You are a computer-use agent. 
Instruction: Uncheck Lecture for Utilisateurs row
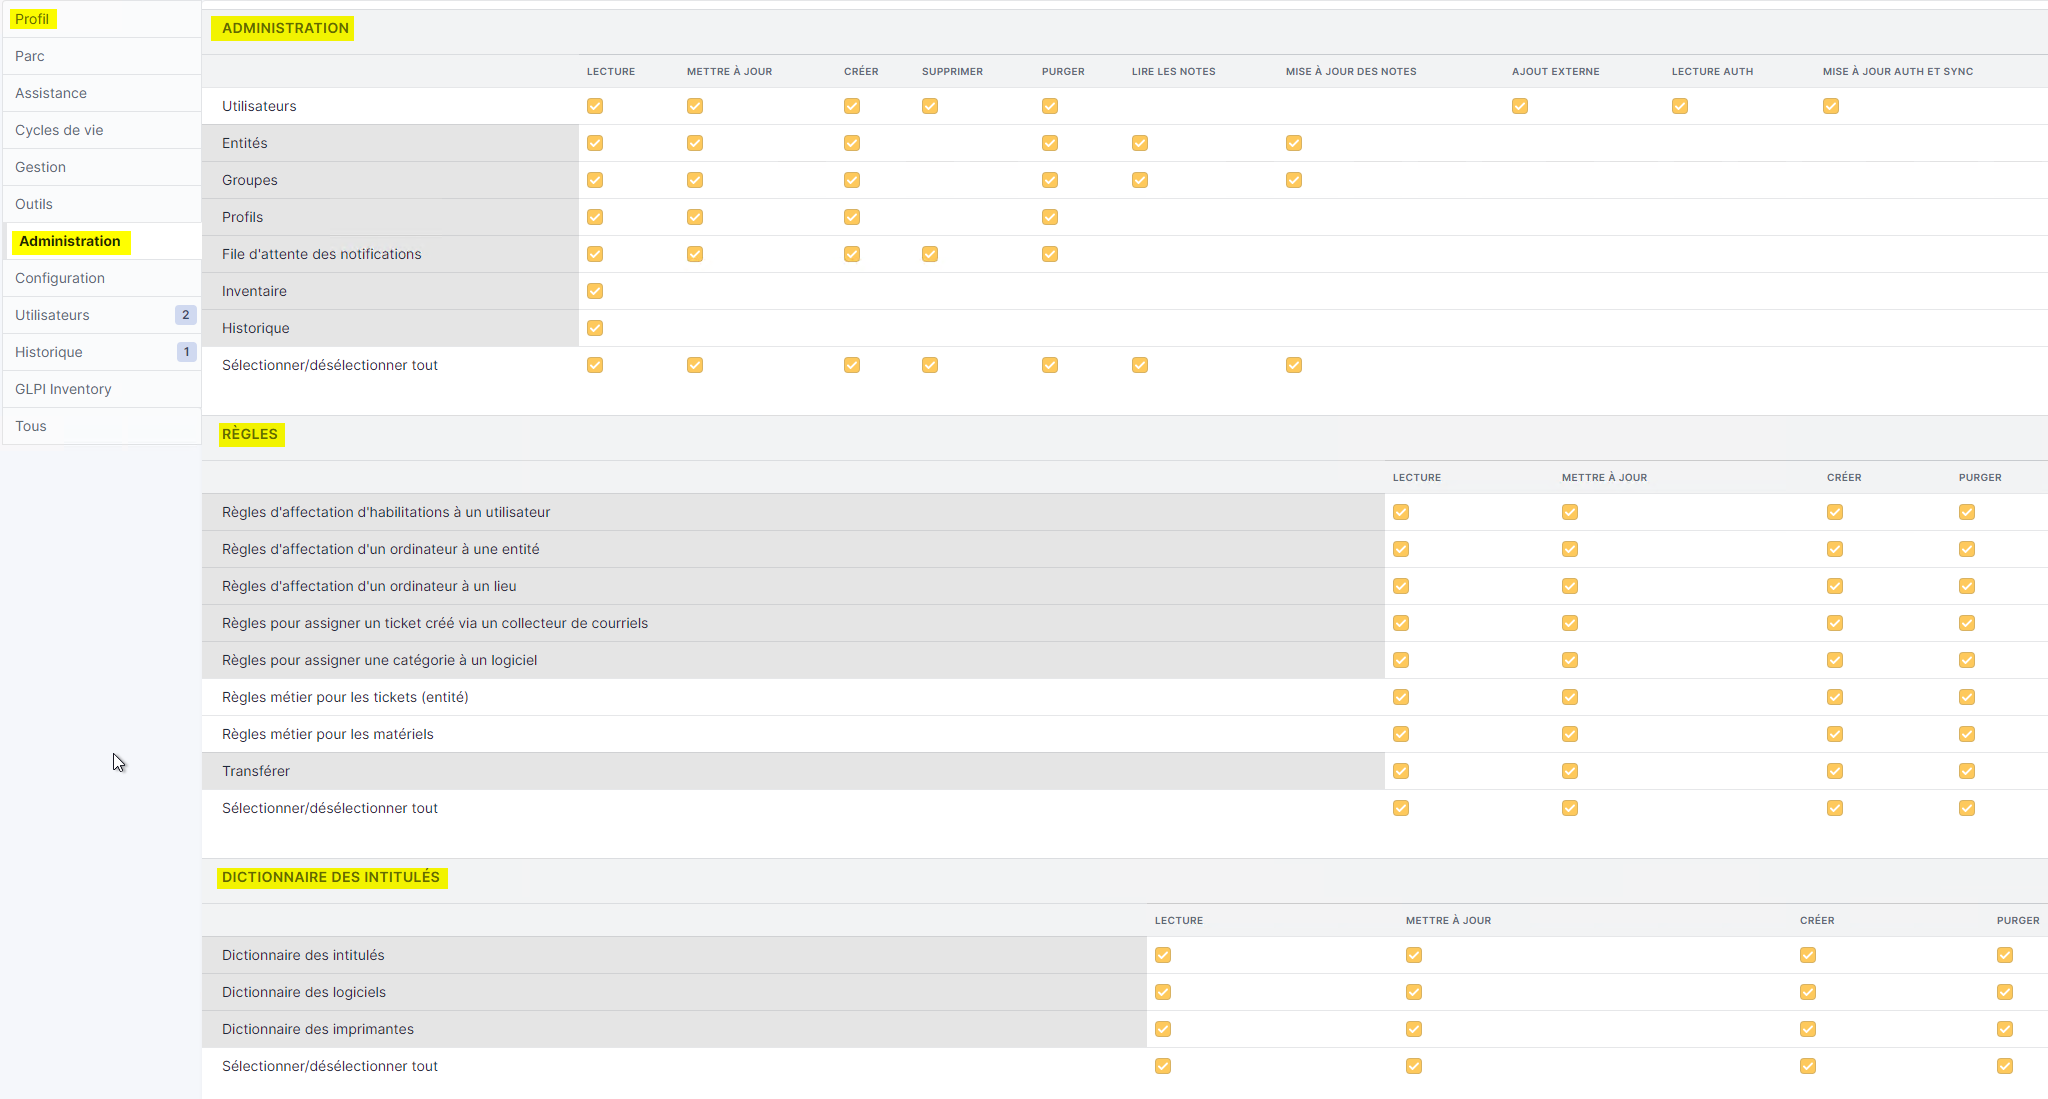pos(595,106)
